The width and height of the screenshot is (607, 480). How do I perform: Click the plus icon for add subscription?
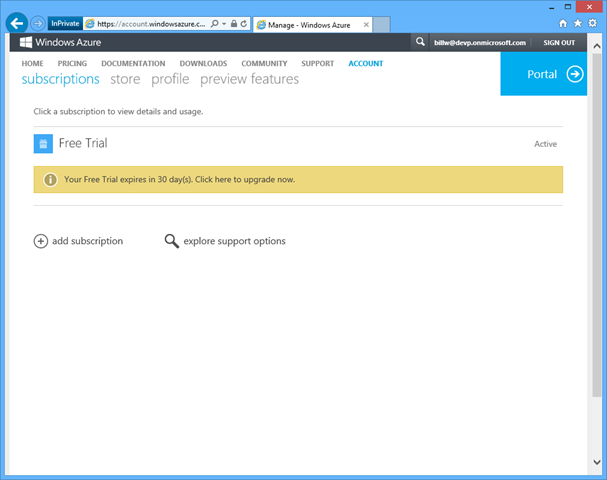tap(41, 241)
